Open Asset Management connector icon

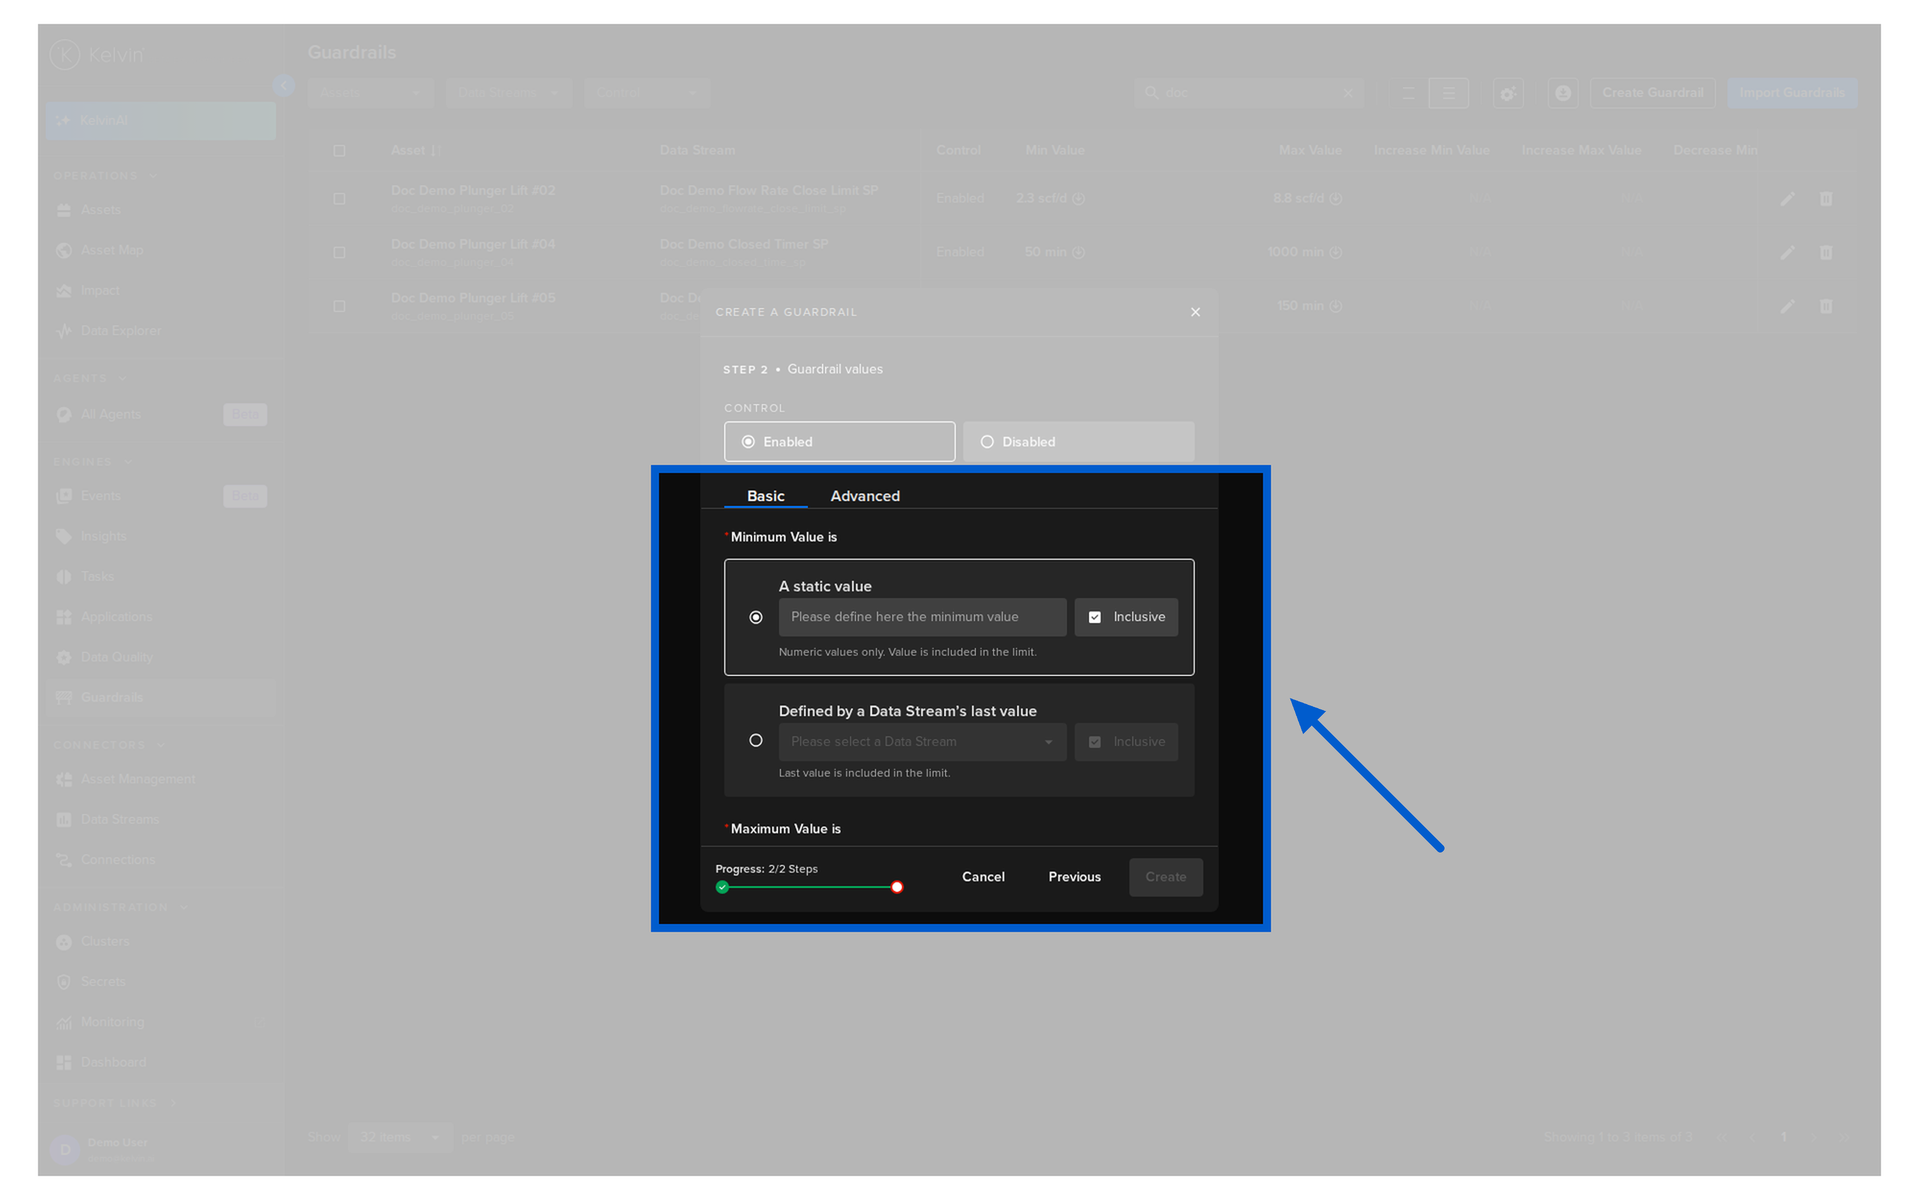pos(64,779)
